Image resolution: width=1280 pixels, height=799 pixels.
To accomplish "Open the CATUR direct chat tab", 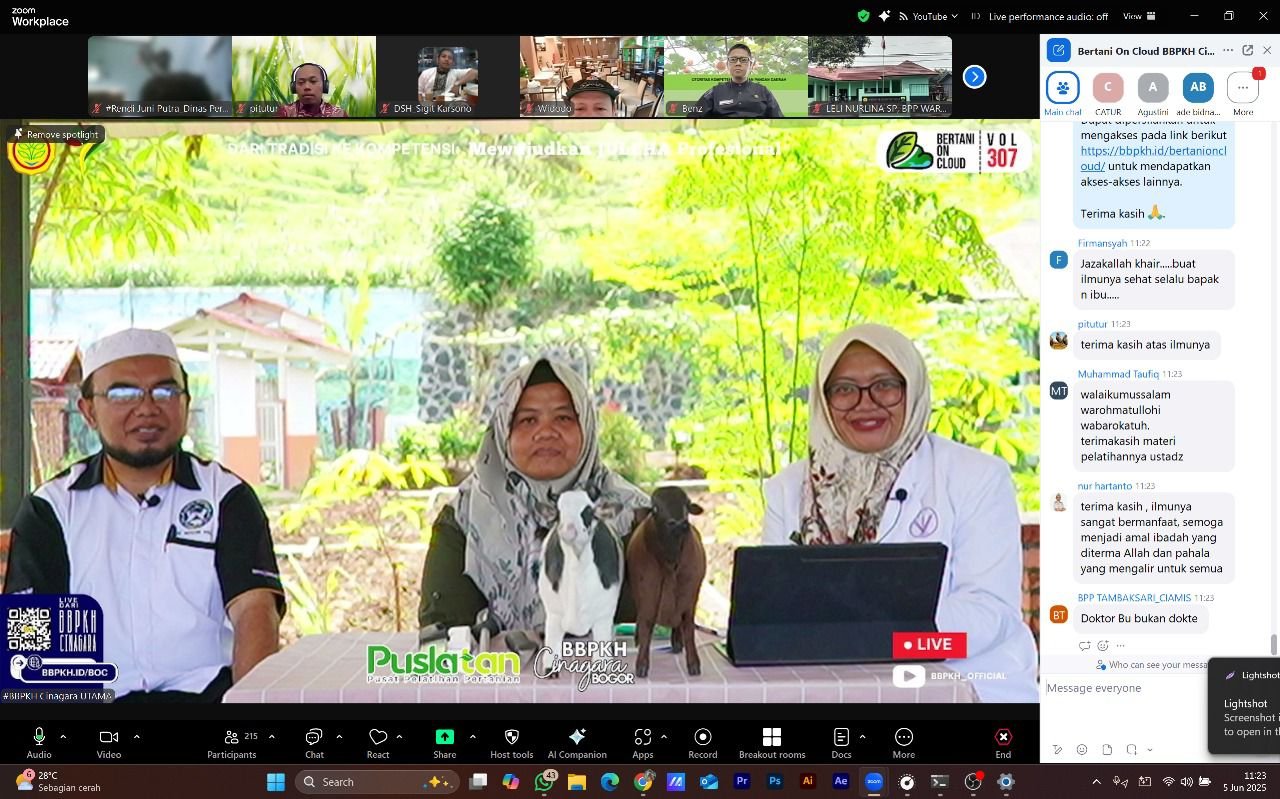I will (x=1107, y=89).
